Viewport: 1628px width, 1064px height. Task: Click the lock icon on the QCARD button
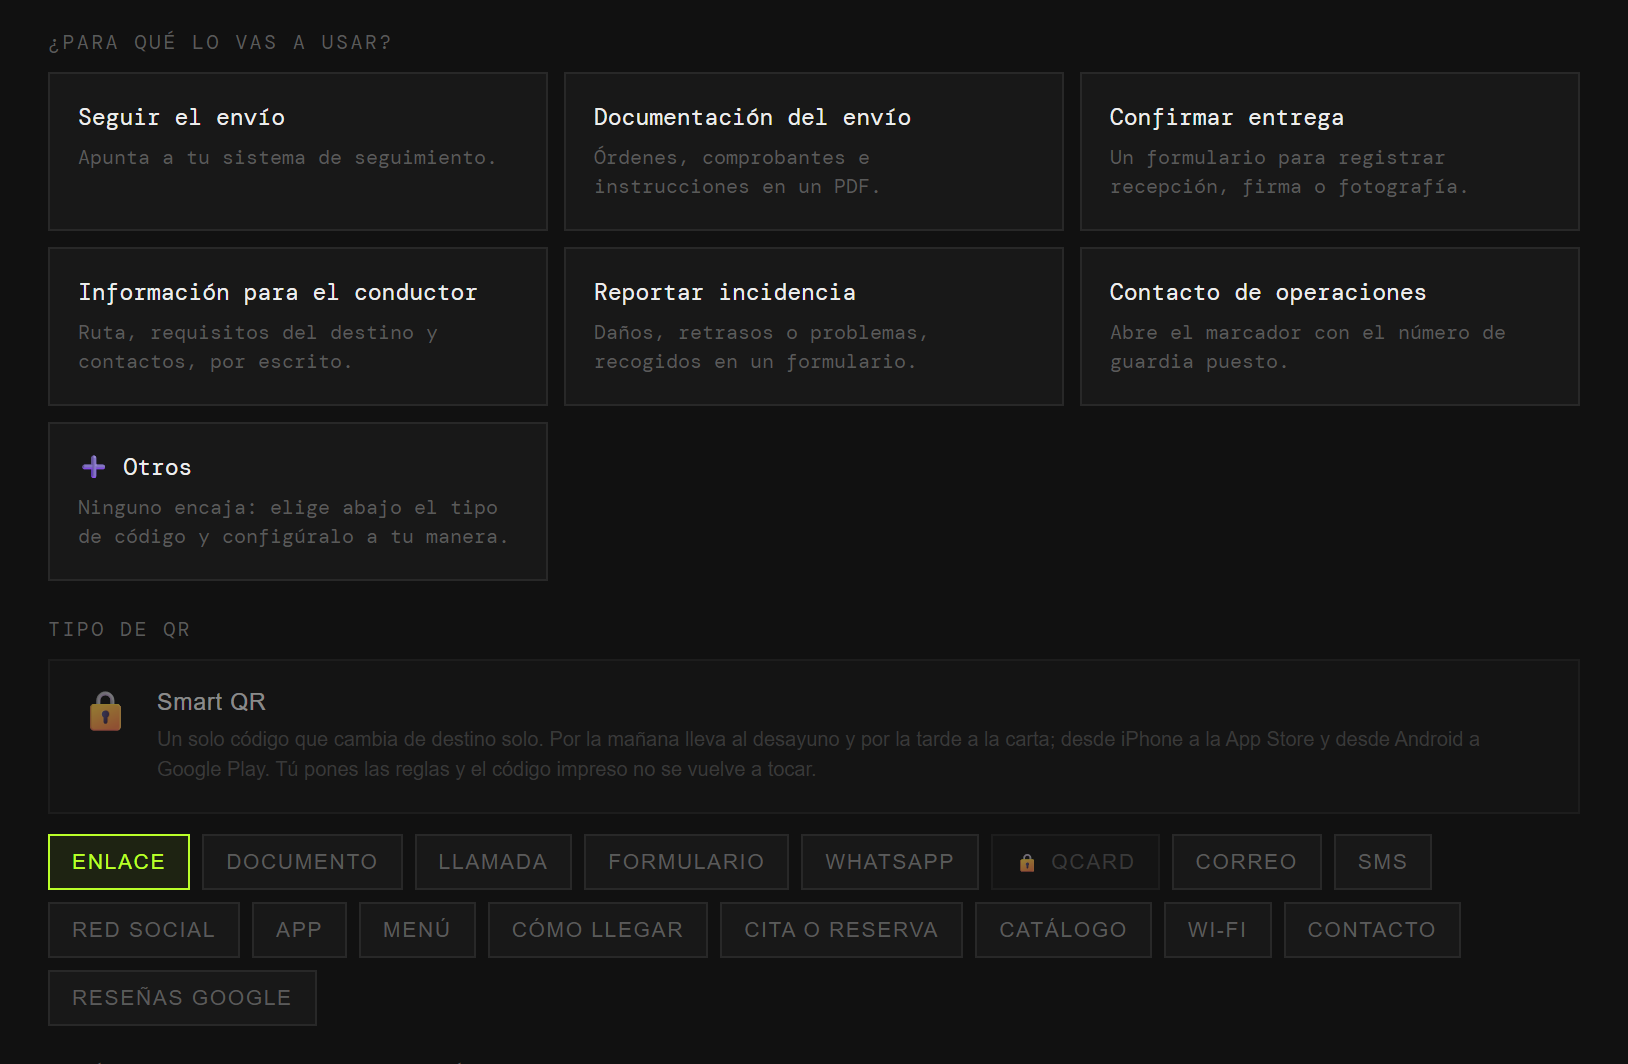coord(1027,863)
